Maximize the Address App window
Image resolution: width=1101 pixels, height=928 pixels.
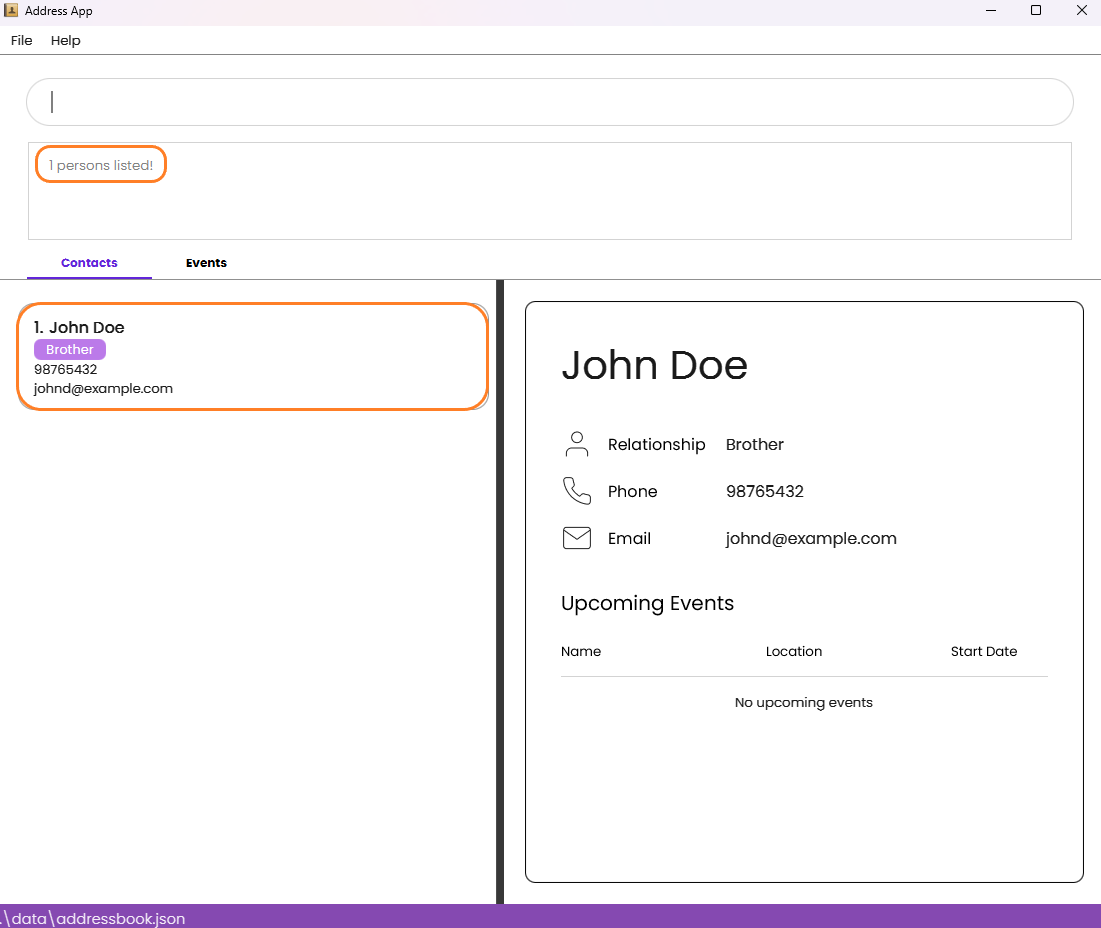(x=1036, y=11)
